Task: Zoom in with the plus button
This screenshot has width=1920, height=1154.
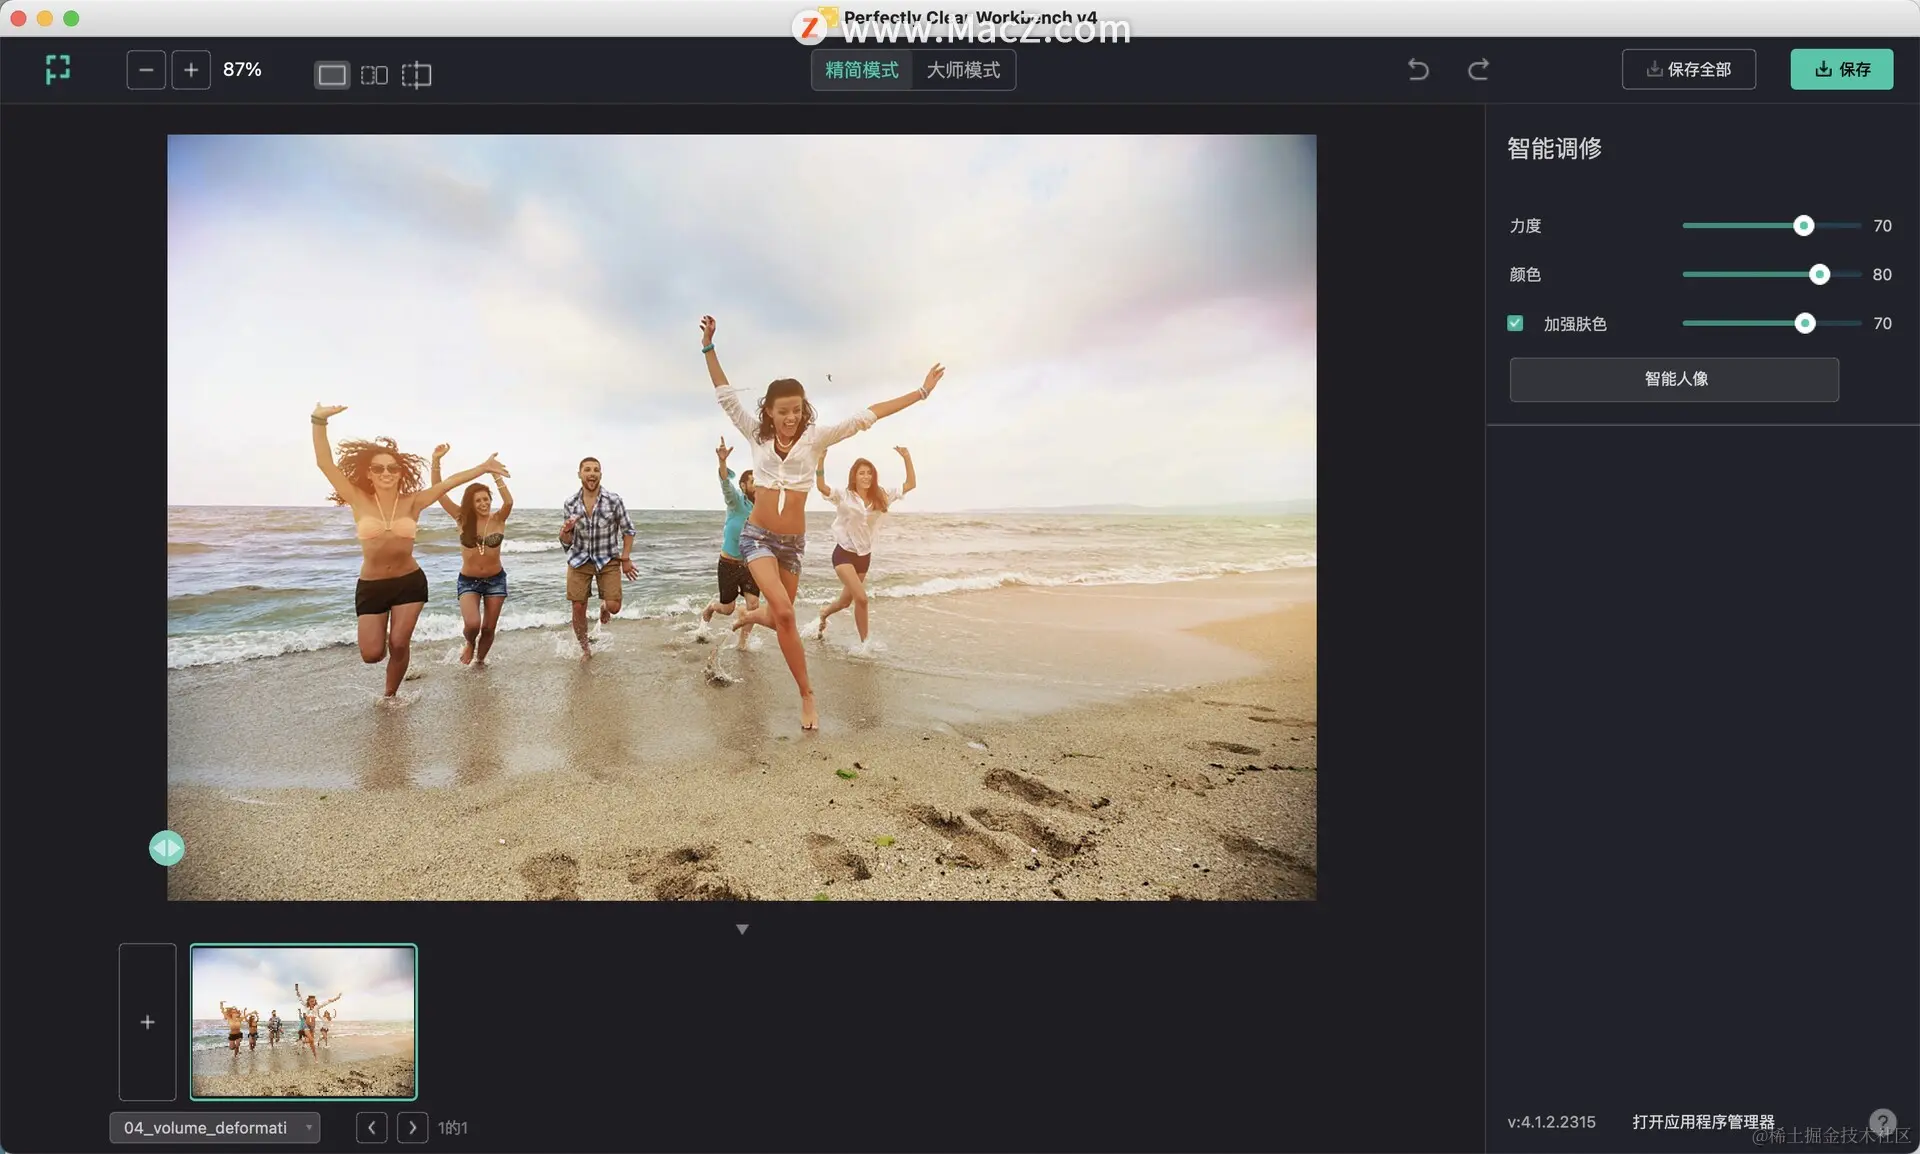Action: tap(191, 70)
